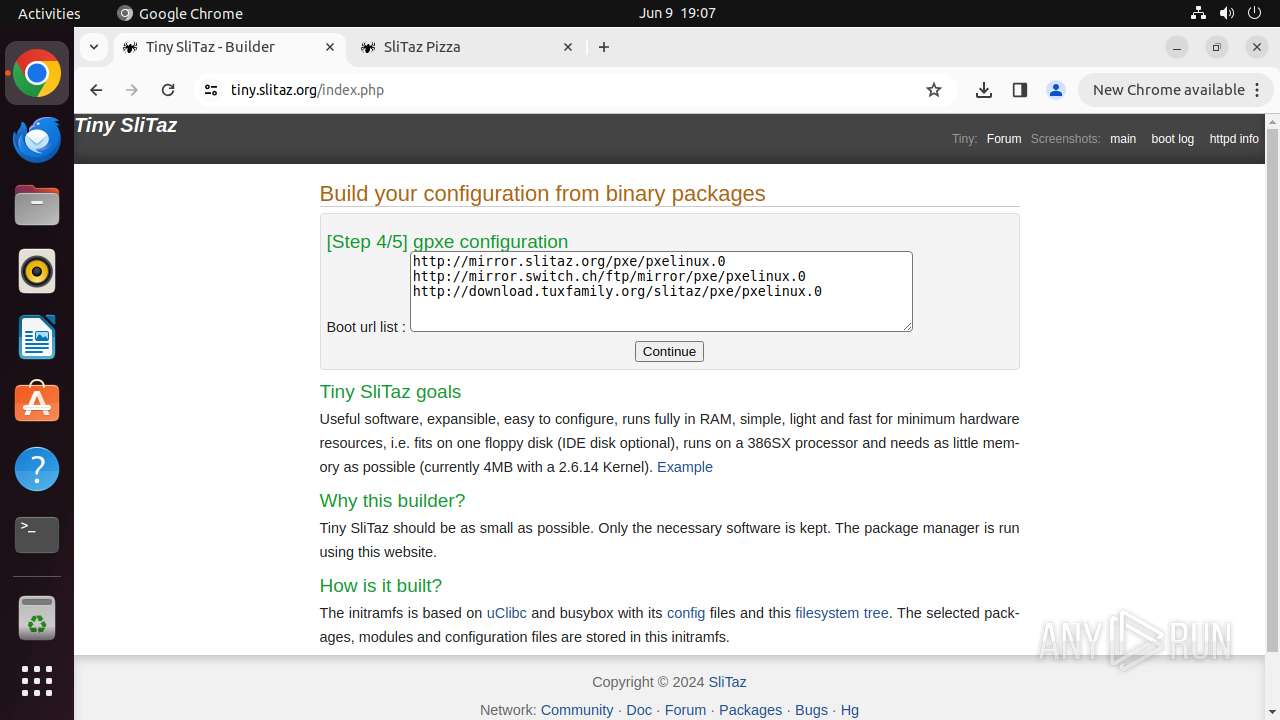View the main screenshot link
Screen dimensions: 1280x720
pyautogui.click(x=1123, y=139)
